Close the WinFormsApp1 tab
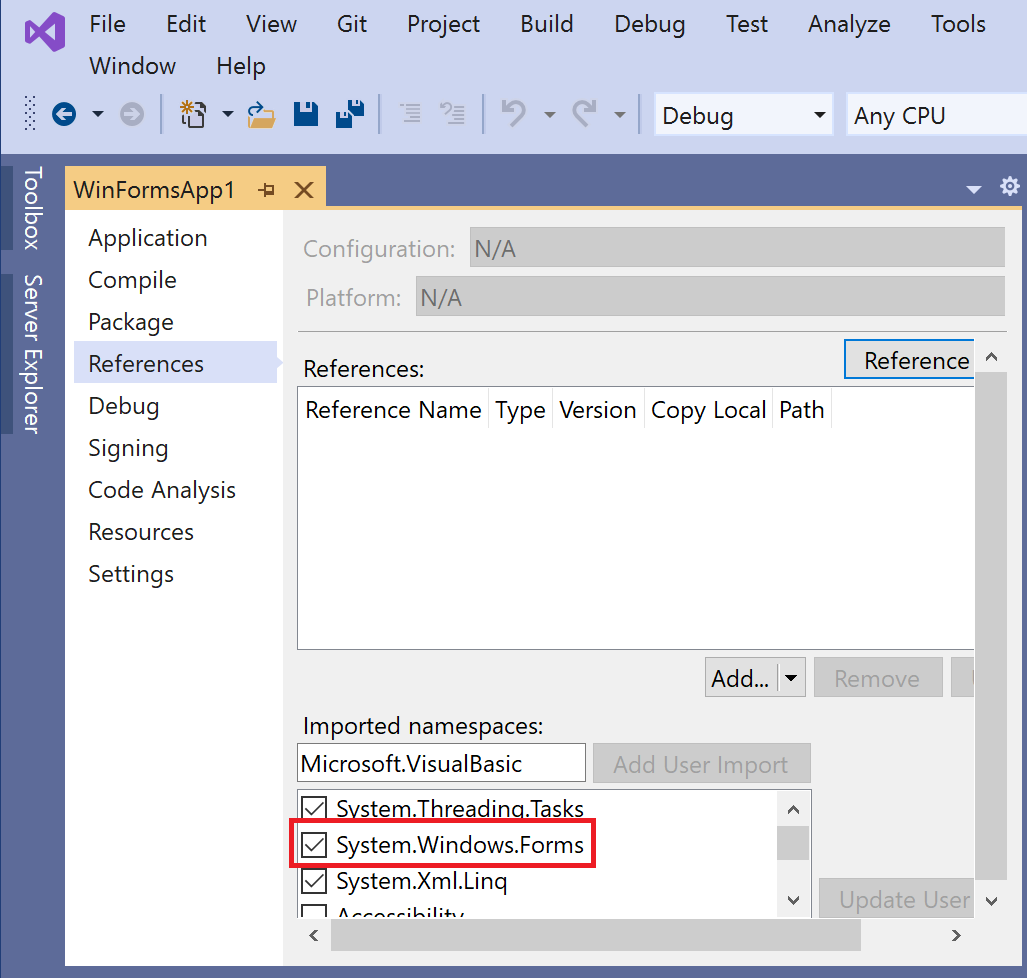Viewport: 1027px width, 978px height. (304, 190)
